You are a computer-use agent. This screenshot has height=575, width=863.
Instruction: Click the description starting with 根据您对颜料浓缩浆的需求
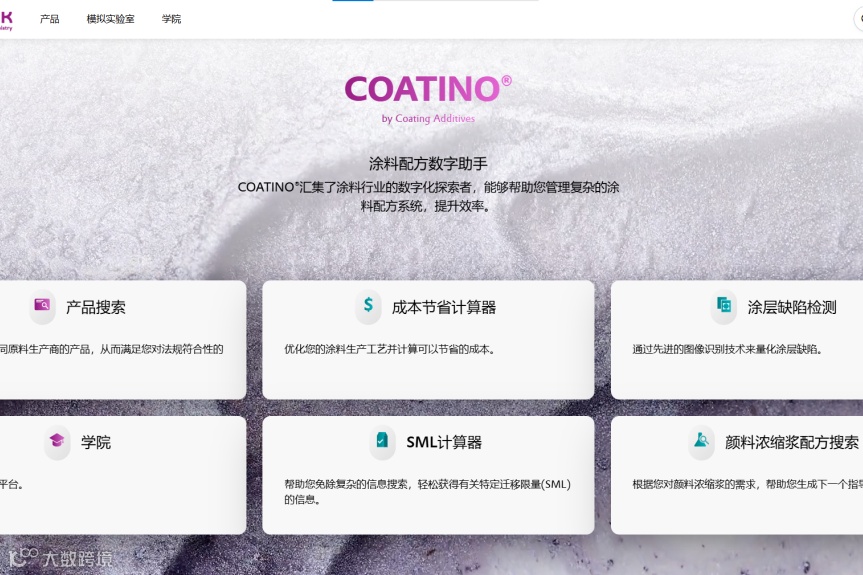[747, 484]
